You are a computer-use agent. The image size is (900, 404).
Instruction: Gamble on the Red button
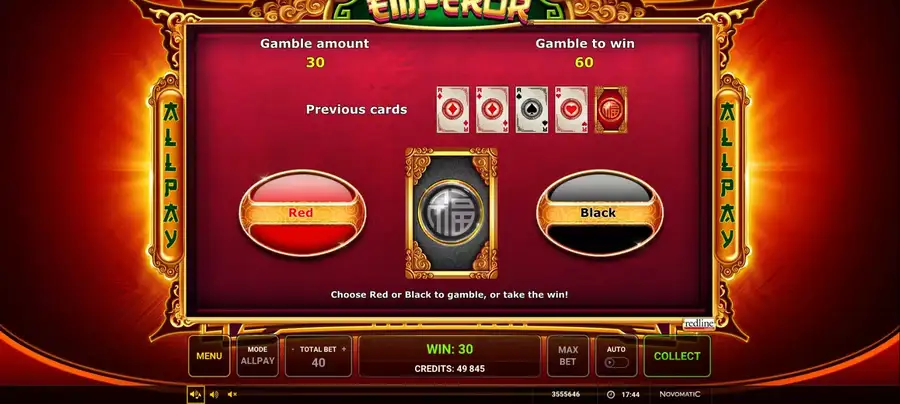pyautogui.click(x=302, y=213)
